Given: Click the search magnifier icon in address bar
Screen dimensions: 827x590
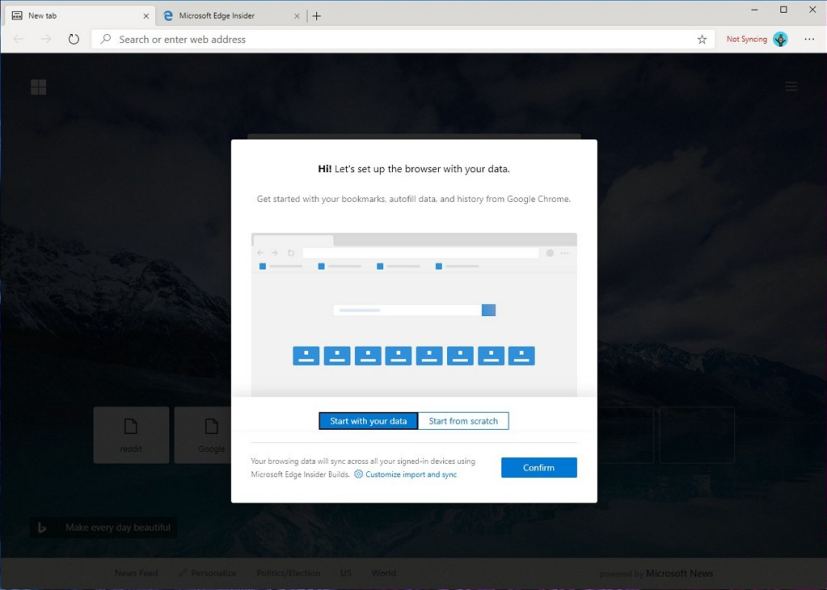Looking at the screenshot, I should click(x=106, y=39).
